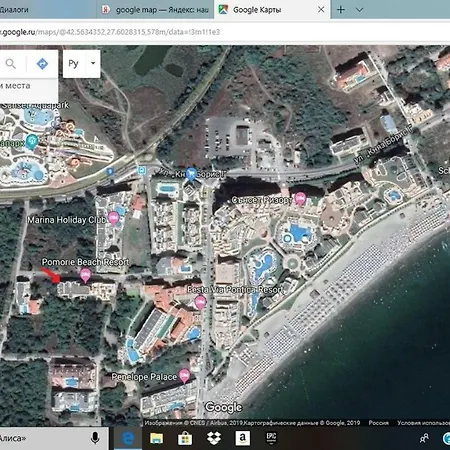Screen dimensions: 450x450
Task: Open Amazon from the taskbar
Action: [x=243, y=438]
